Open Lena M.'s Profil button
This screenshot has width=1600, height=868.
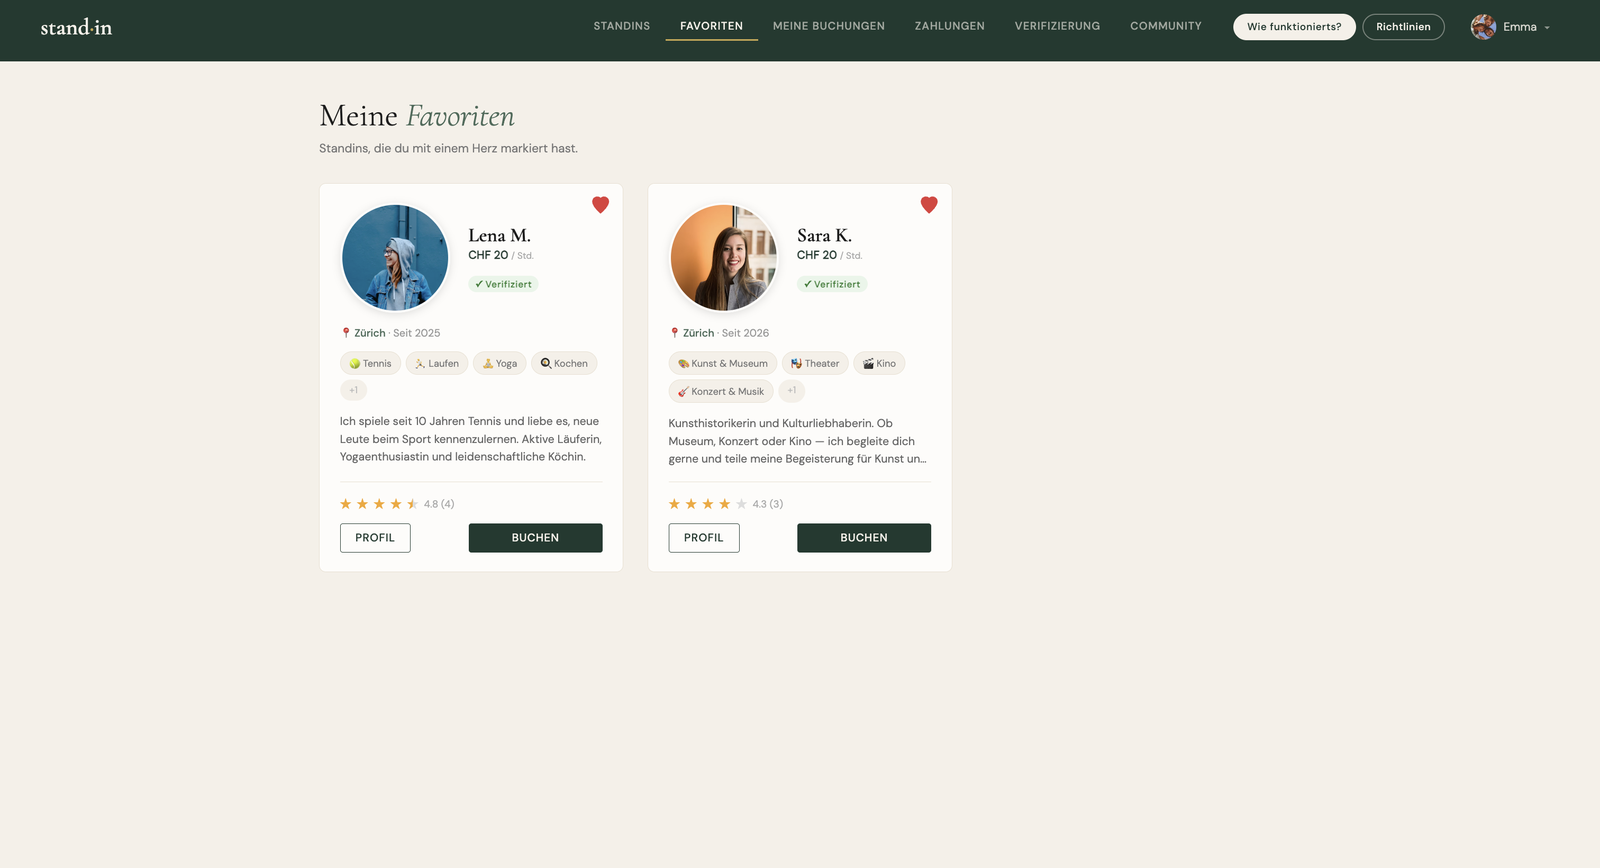pyautogui.click(x=375, y=538)
